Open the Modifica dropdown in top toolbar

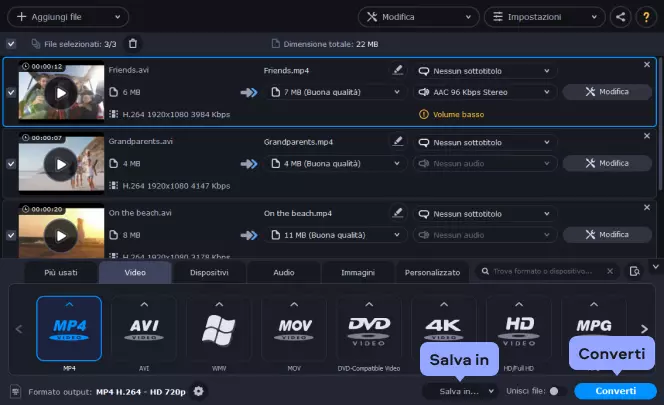pos(418,17)
